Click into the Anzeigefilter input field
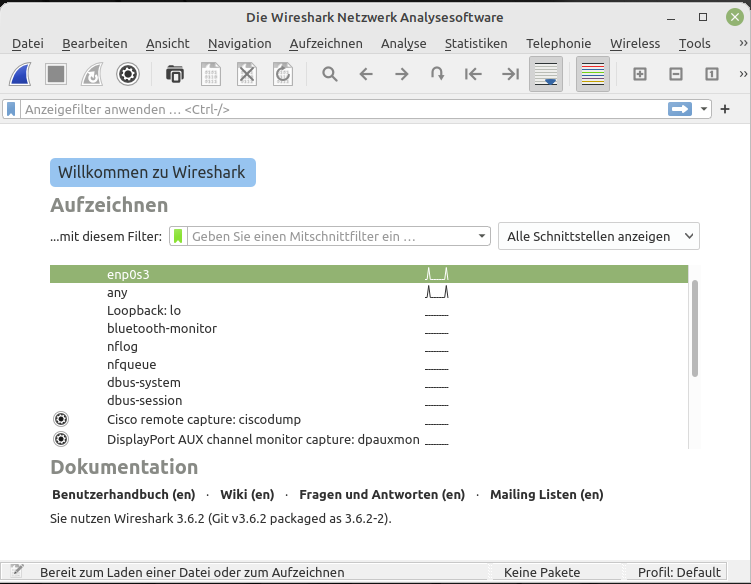 (x=343, y=109)
